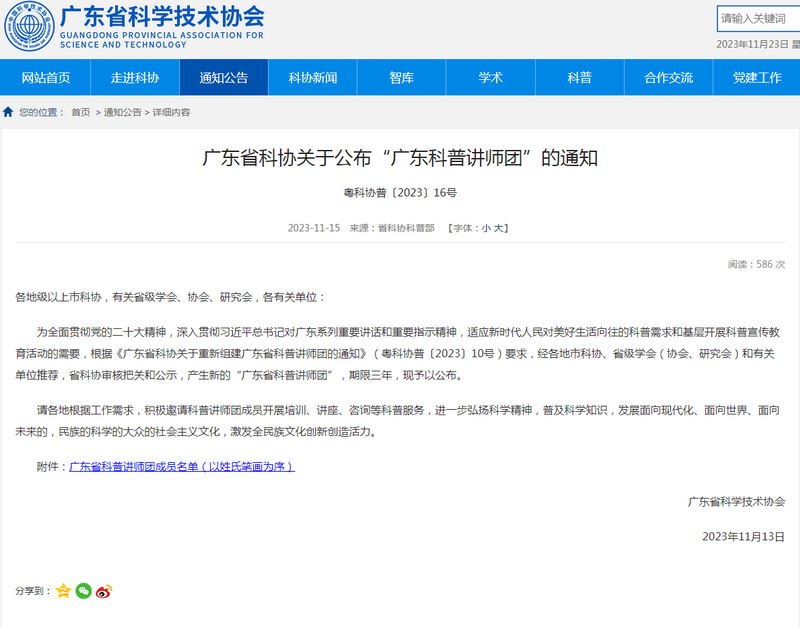Set font size to large (大)
The width and height of the screenshot is (800, 628).
[498, 228]
